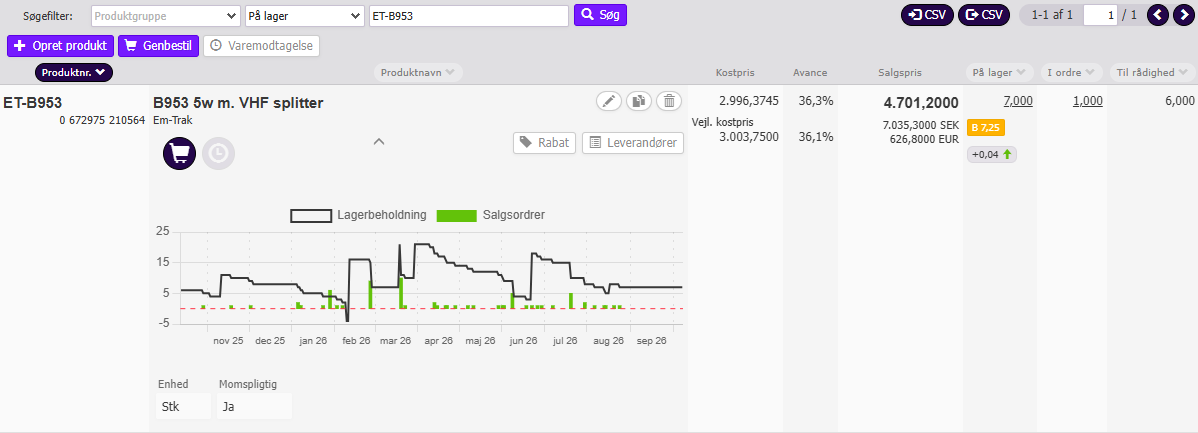Click the Em-Trak manufacturer text

coord(172,120)
